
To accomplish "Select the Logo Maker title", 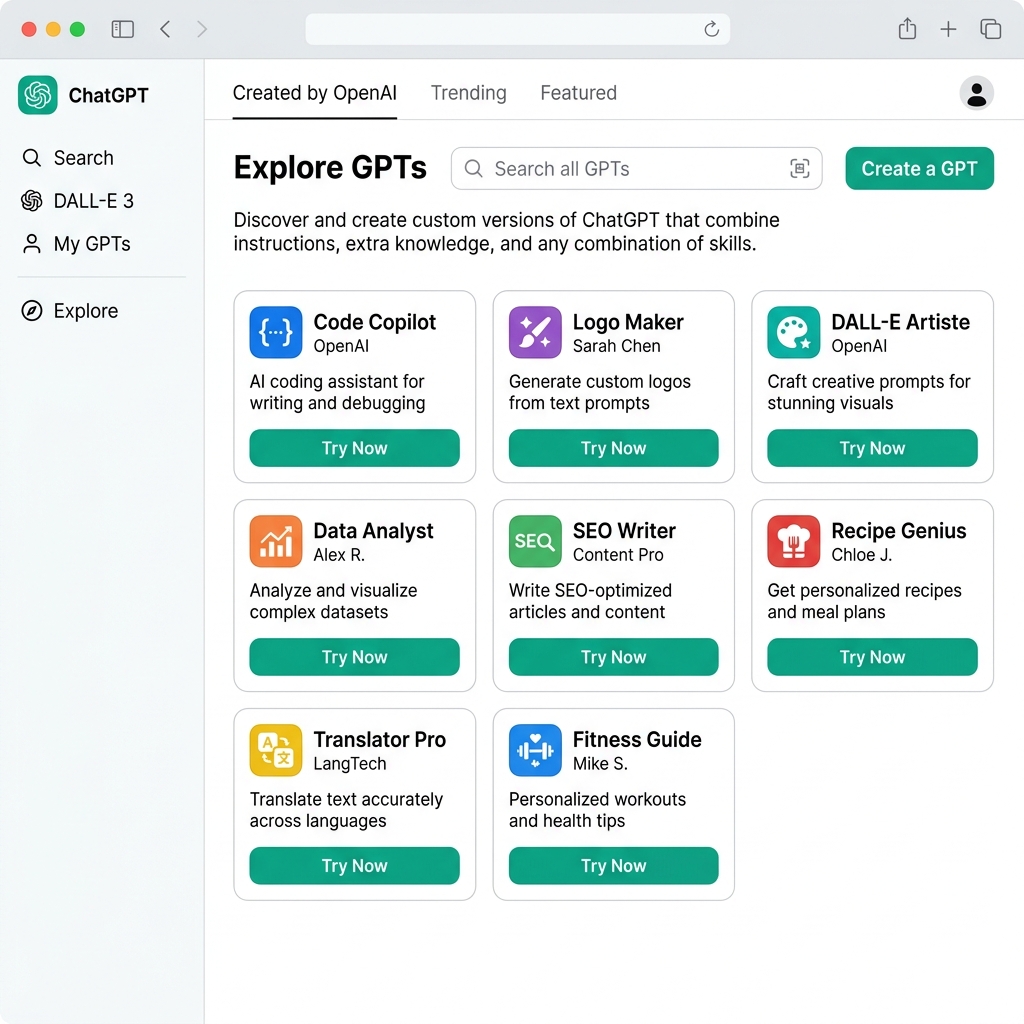I will tap(628, 322).
